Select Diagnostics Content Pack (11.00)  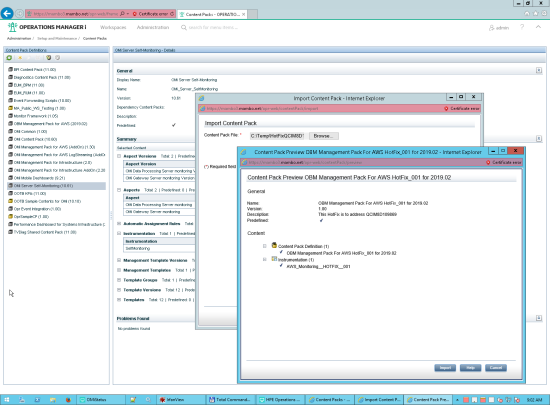(42, 77)
